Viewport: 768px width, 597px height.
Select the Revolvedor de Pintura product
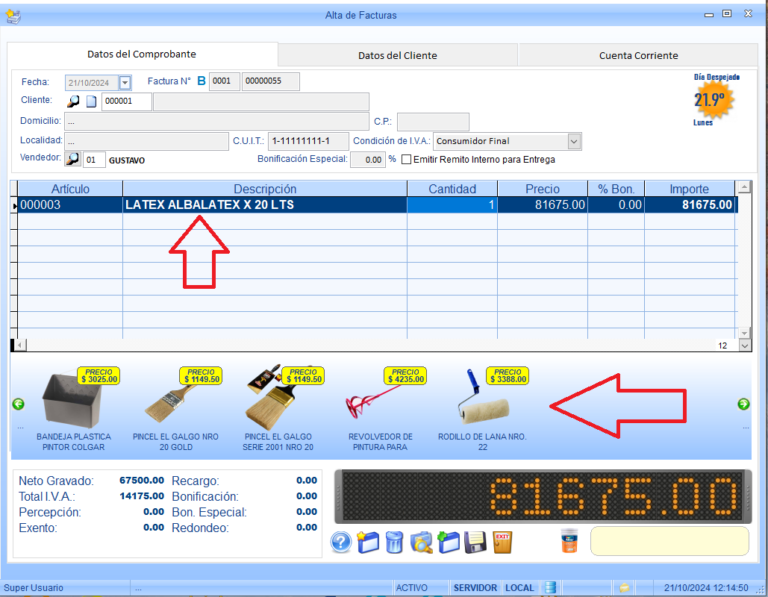coord(381,409)
